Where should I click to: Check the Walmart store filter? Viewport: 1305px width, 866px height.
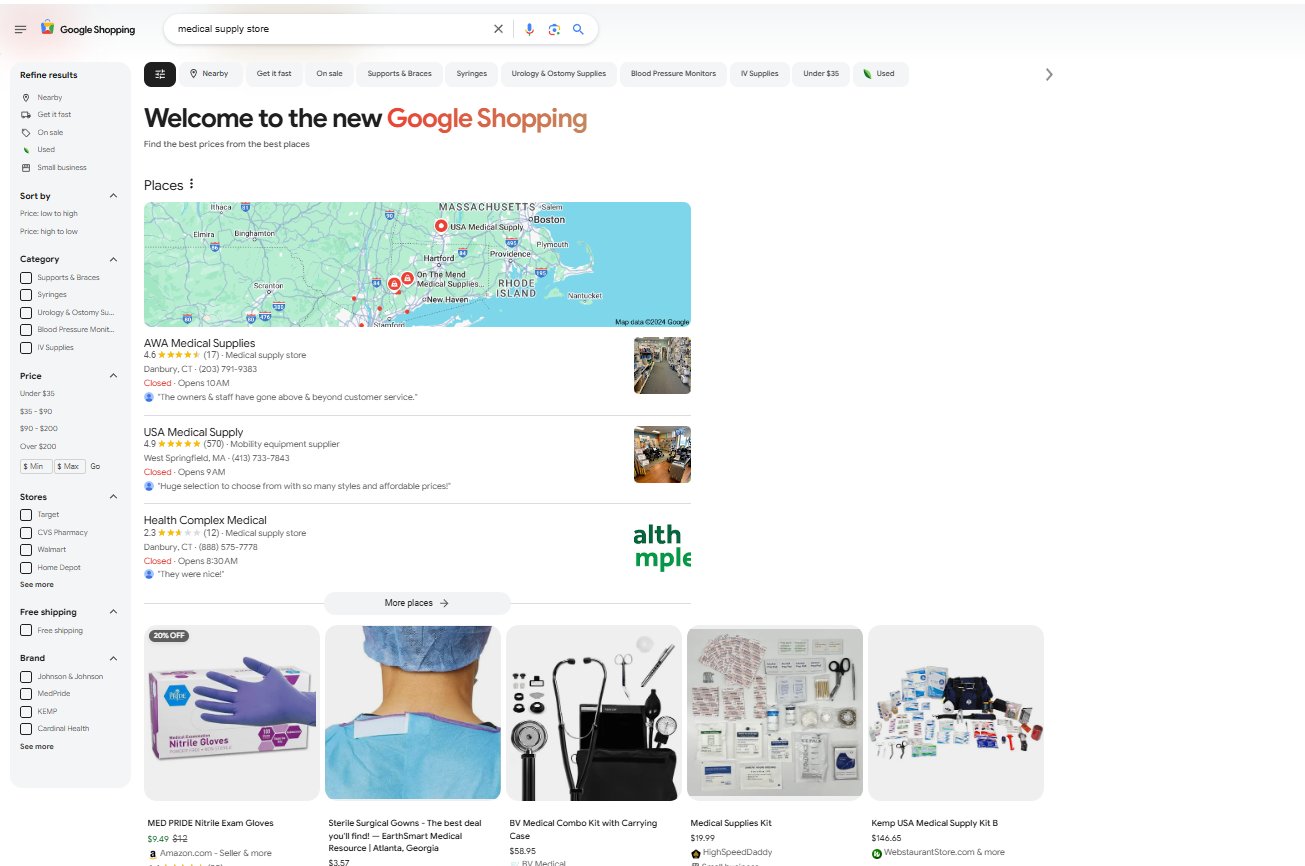25,549
